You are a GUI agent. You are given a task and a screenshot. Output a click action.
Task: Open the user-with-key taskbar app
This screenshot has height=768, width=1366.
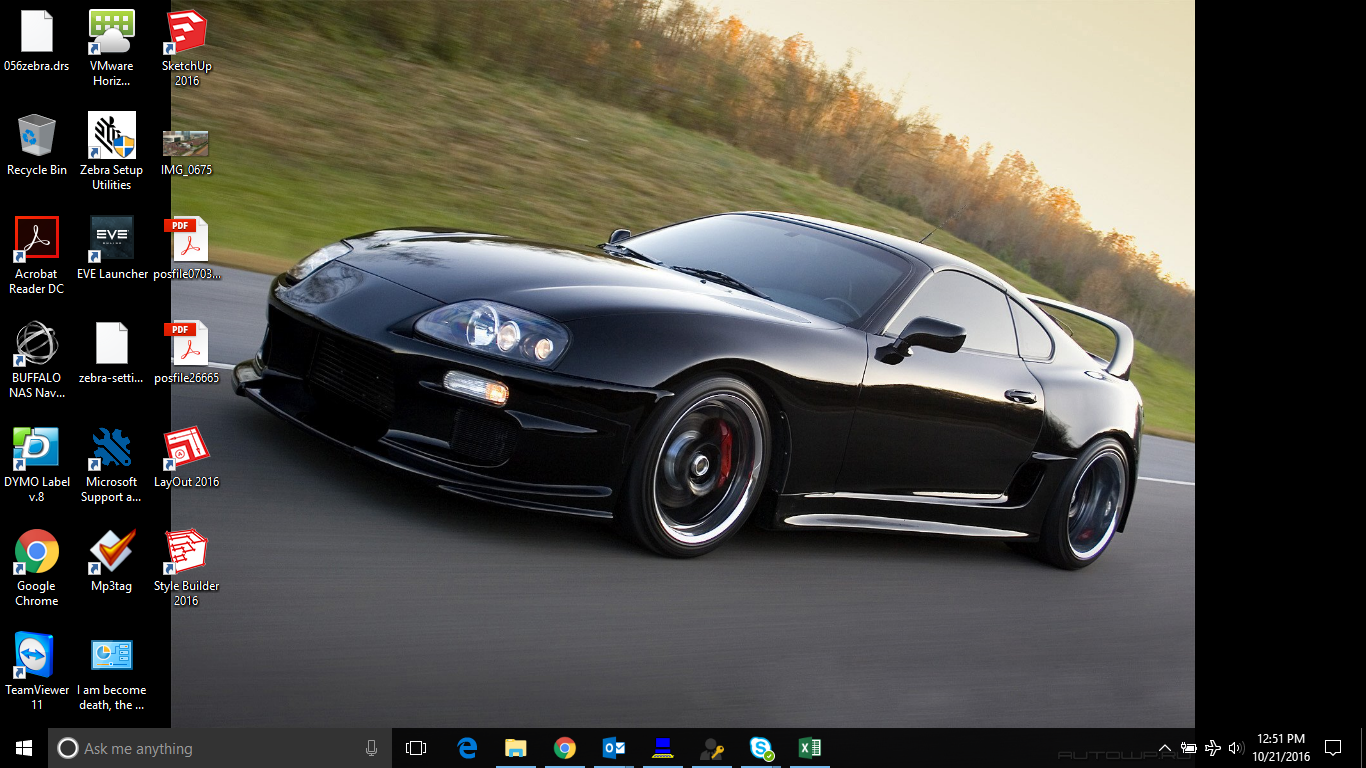pyautogui.click(x=711, y=748)
